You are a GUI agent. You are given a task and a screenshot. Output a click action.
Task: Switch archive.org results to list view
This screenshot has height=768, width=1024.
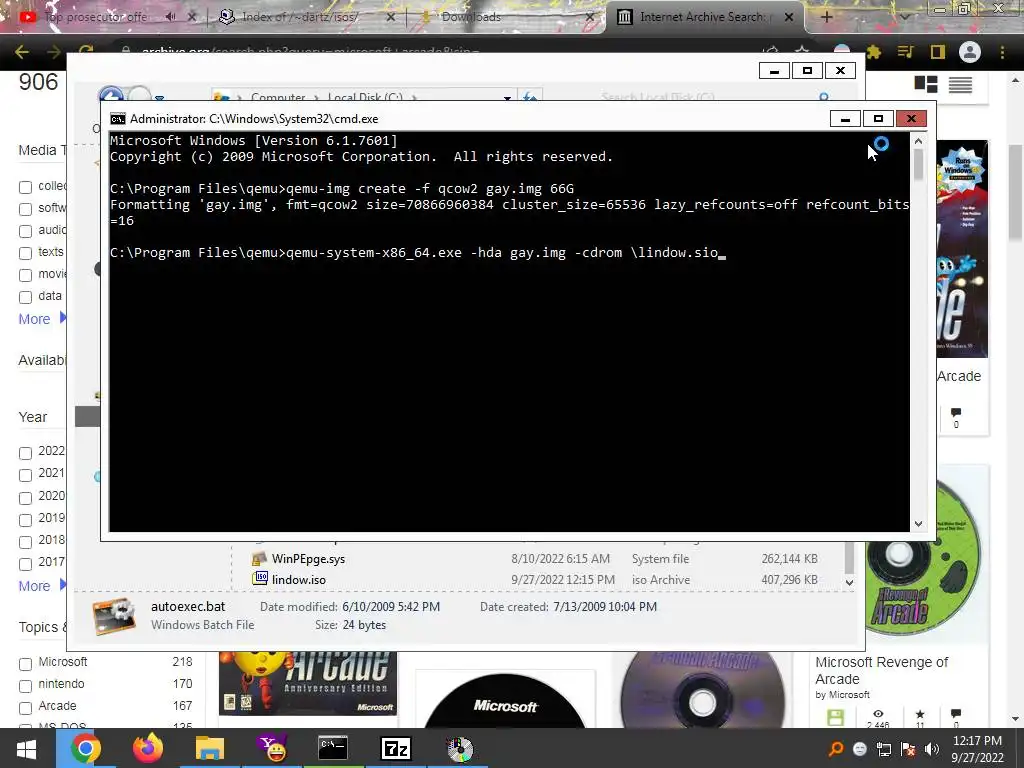click(960, 84)
